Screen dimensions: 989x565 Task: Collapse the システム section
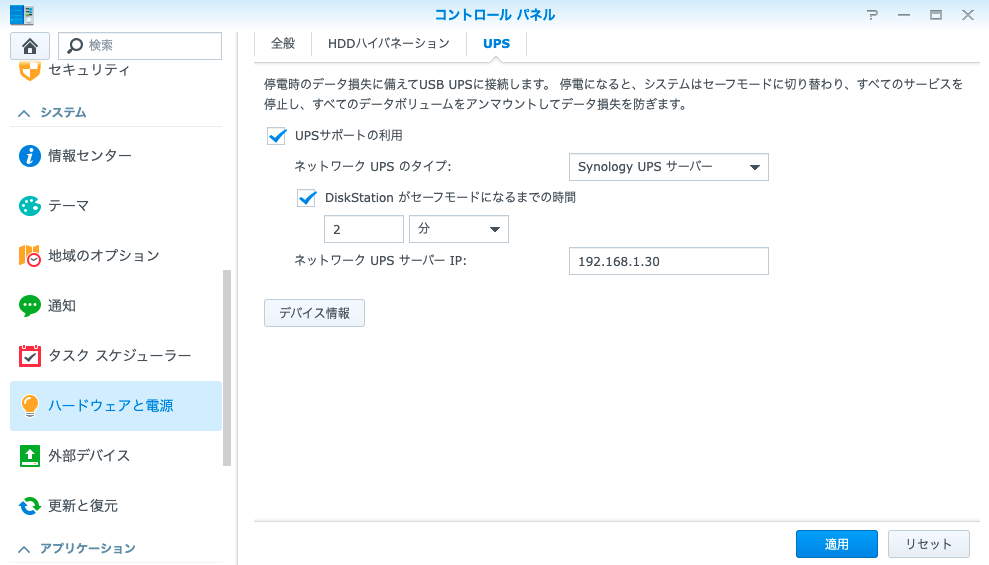tap(24, 113)
